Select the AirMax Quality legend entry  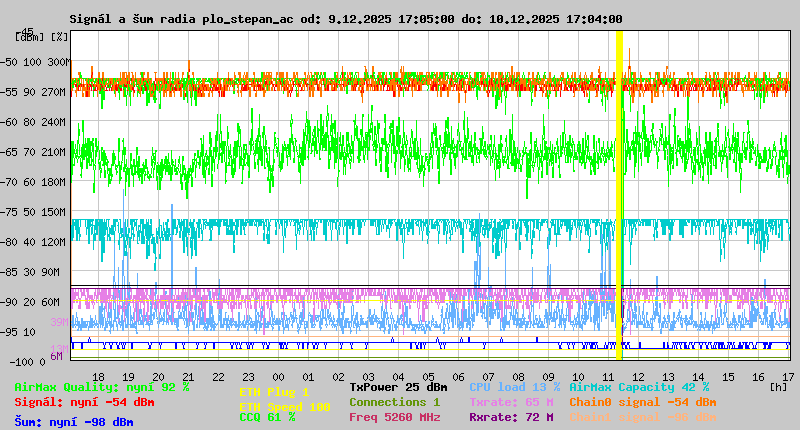coord(102,387)
